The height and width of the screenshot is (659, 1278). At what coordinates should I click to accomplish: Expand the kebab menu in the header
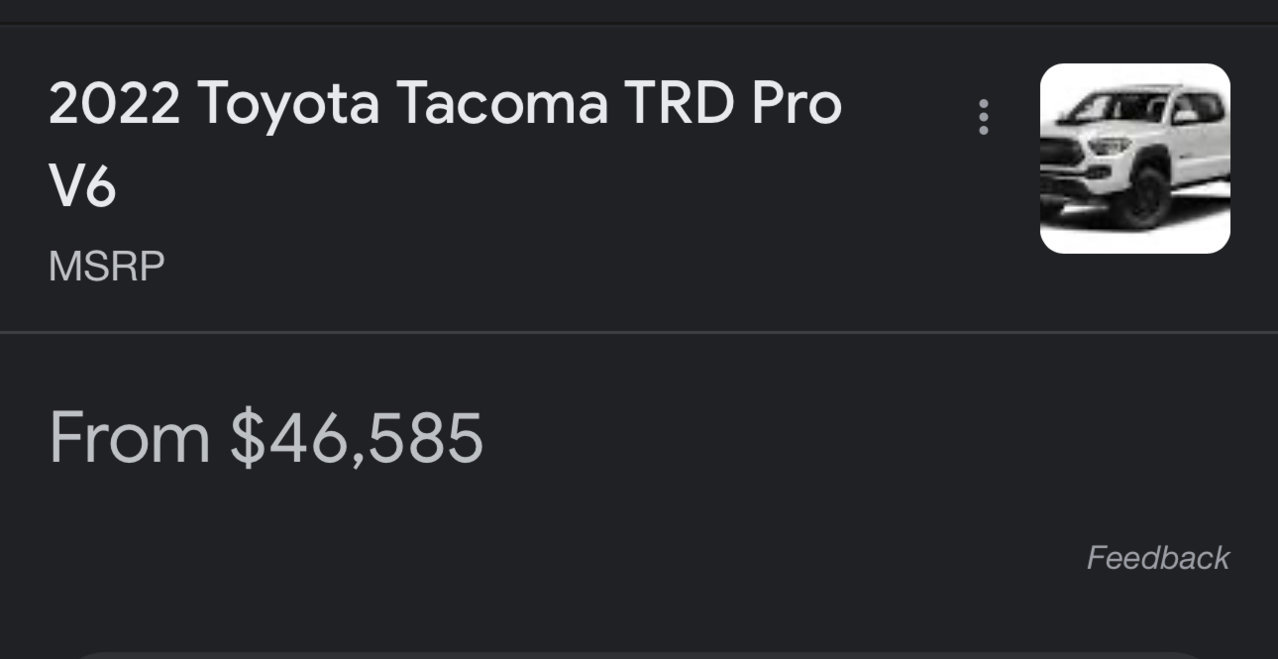(984, 117)
